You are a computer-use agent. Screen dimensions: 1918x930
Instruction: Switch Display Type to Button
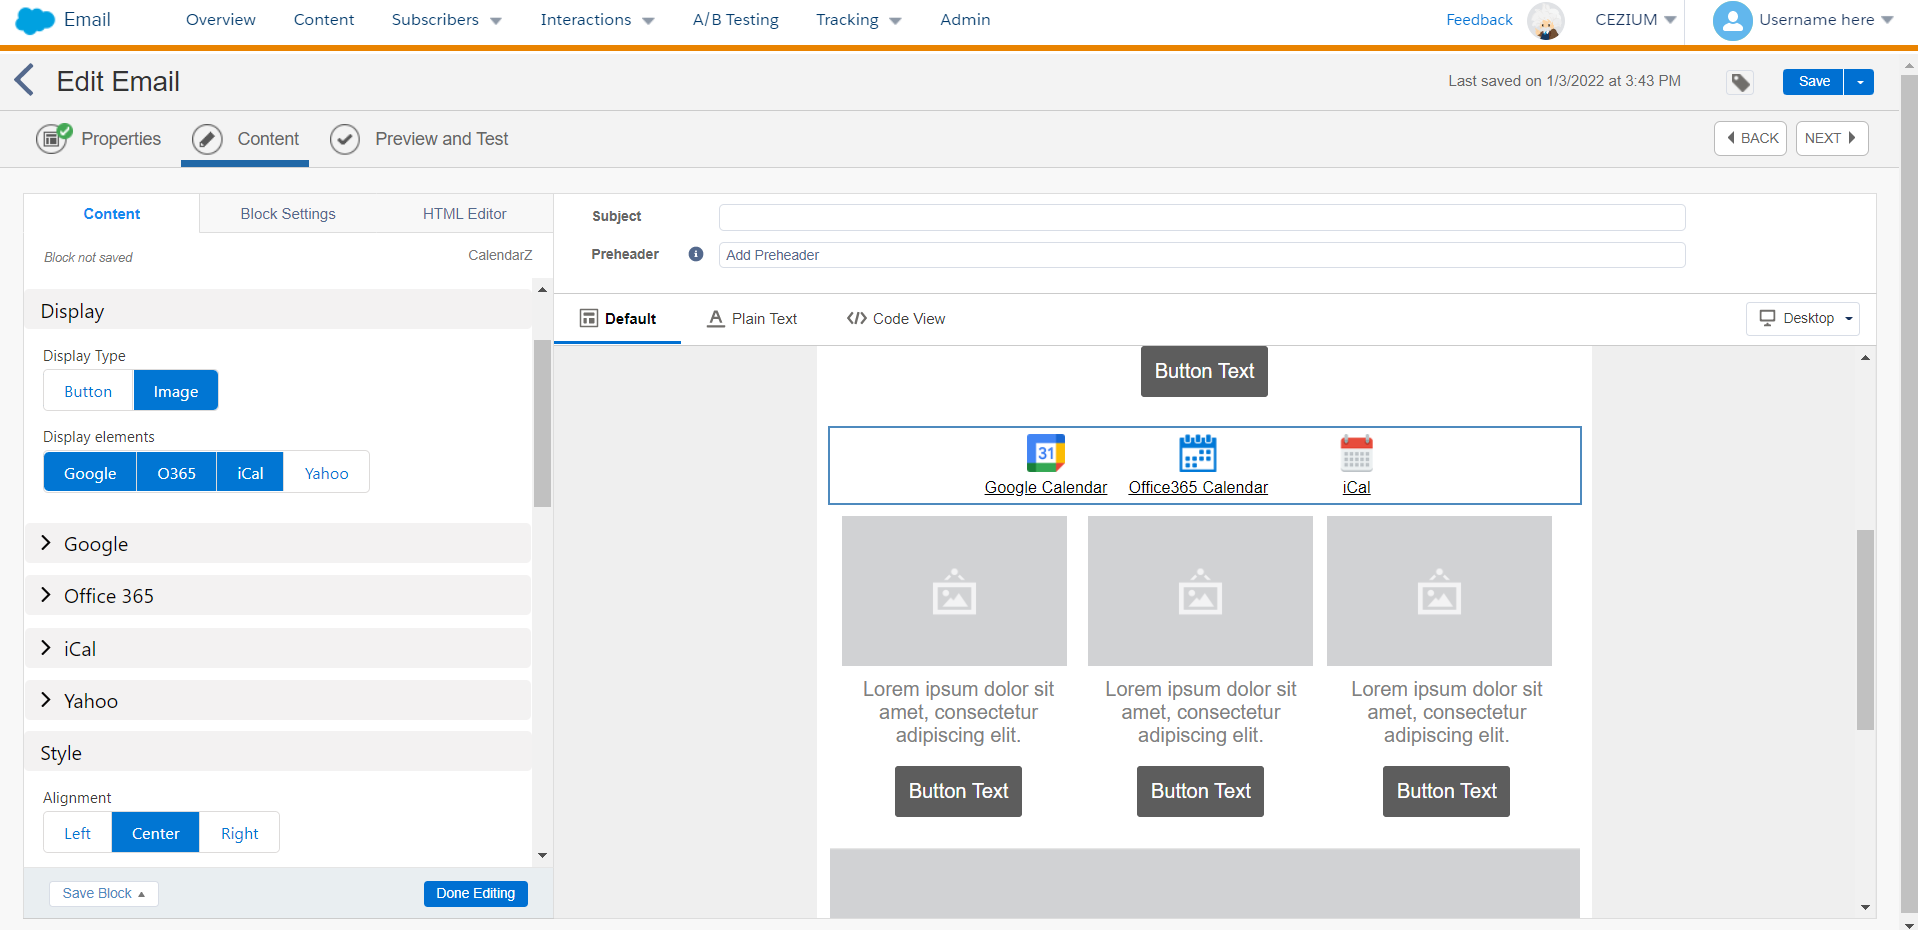(x=87, y=390)
